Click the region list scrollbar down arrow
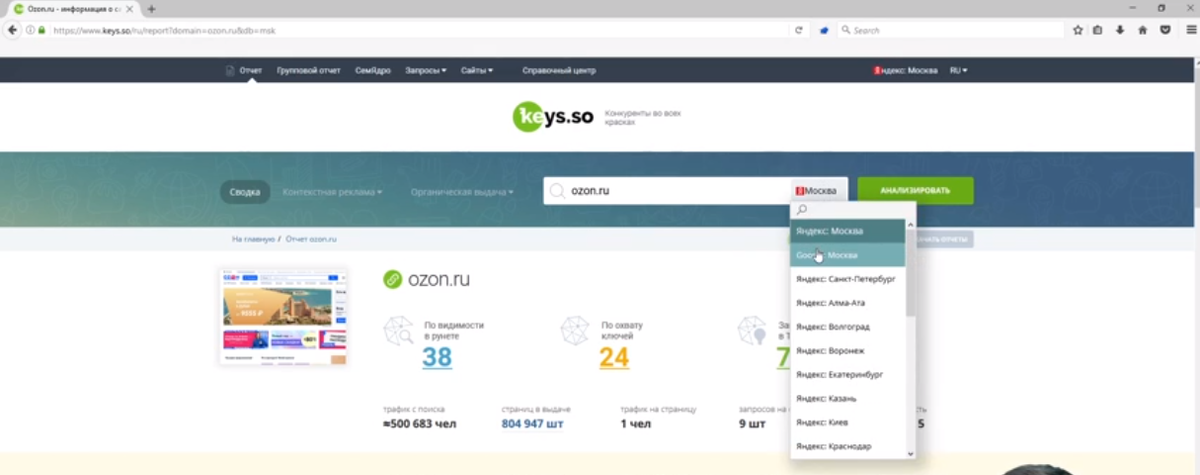This screenshot has width=1200, height=475. [910, 453]
